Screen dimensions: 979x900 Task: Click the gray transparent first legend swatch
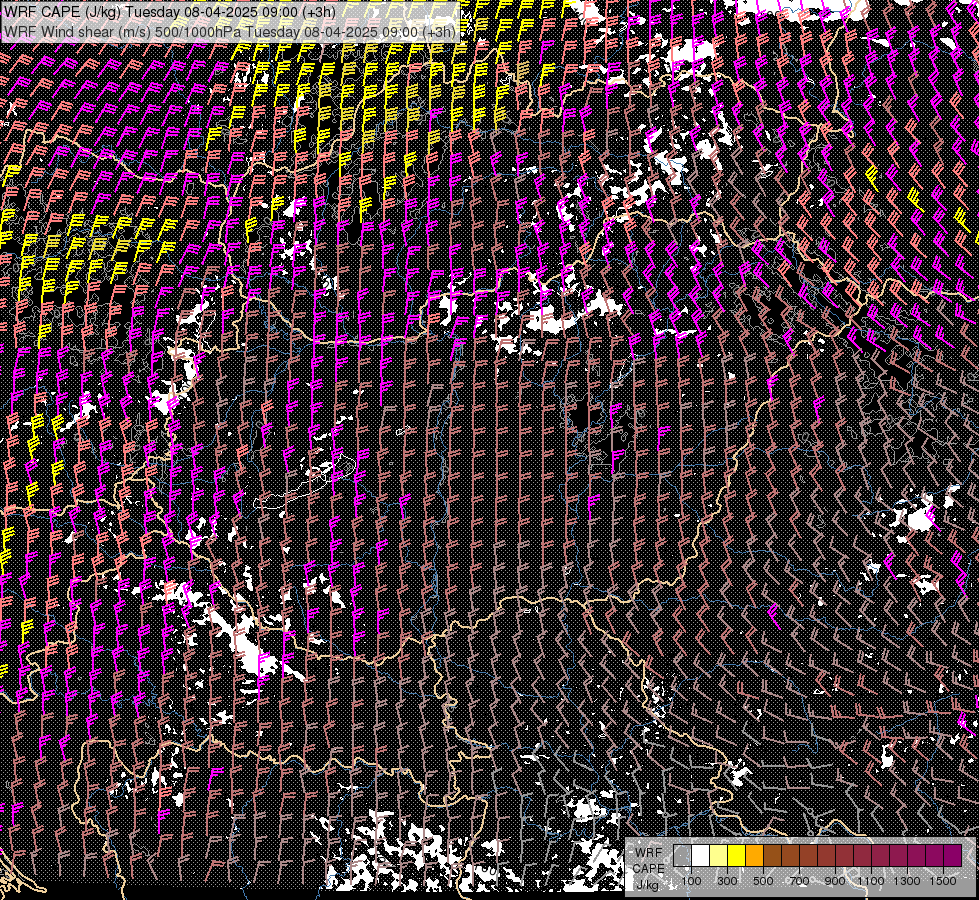pos(682,856)
